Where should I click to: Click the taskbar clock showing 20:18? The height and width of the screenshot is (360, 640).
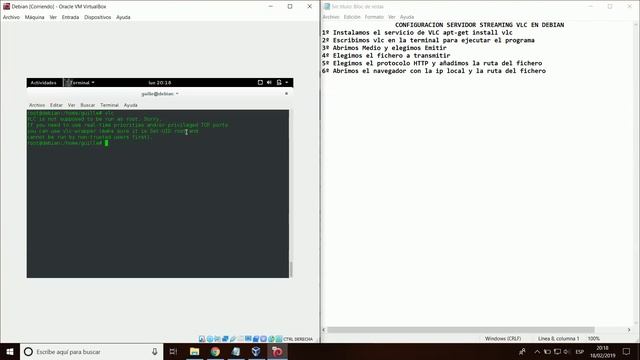pos(602,351)
